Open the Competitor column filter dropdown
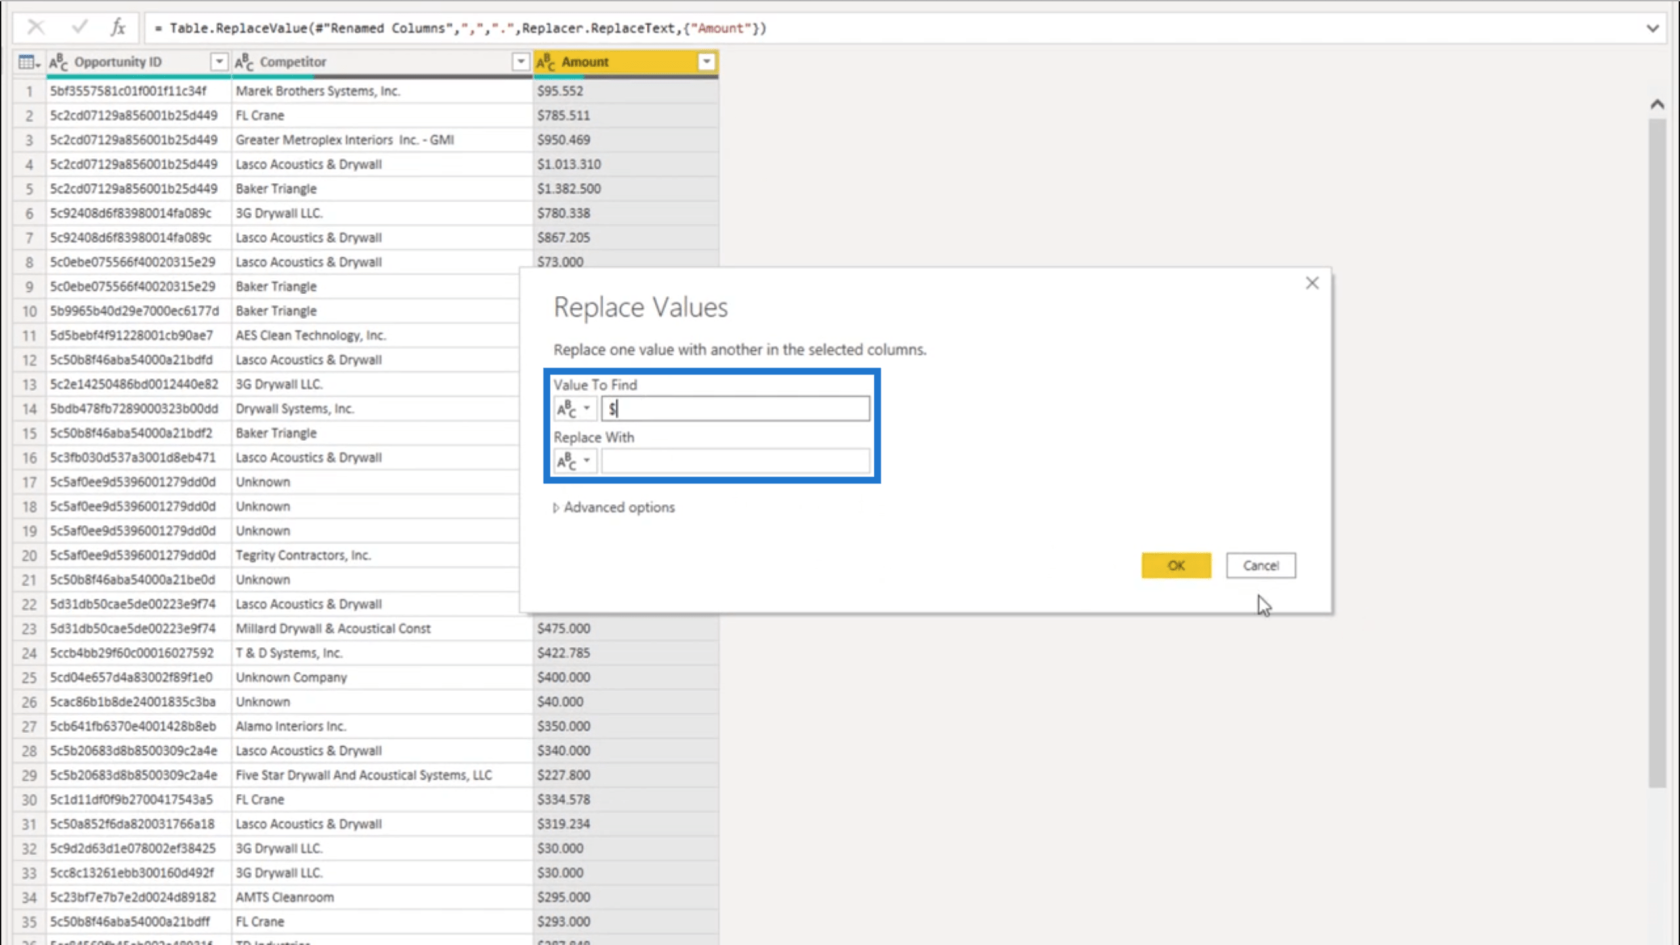Screen dimensions: 1680x945 [520, 62]
